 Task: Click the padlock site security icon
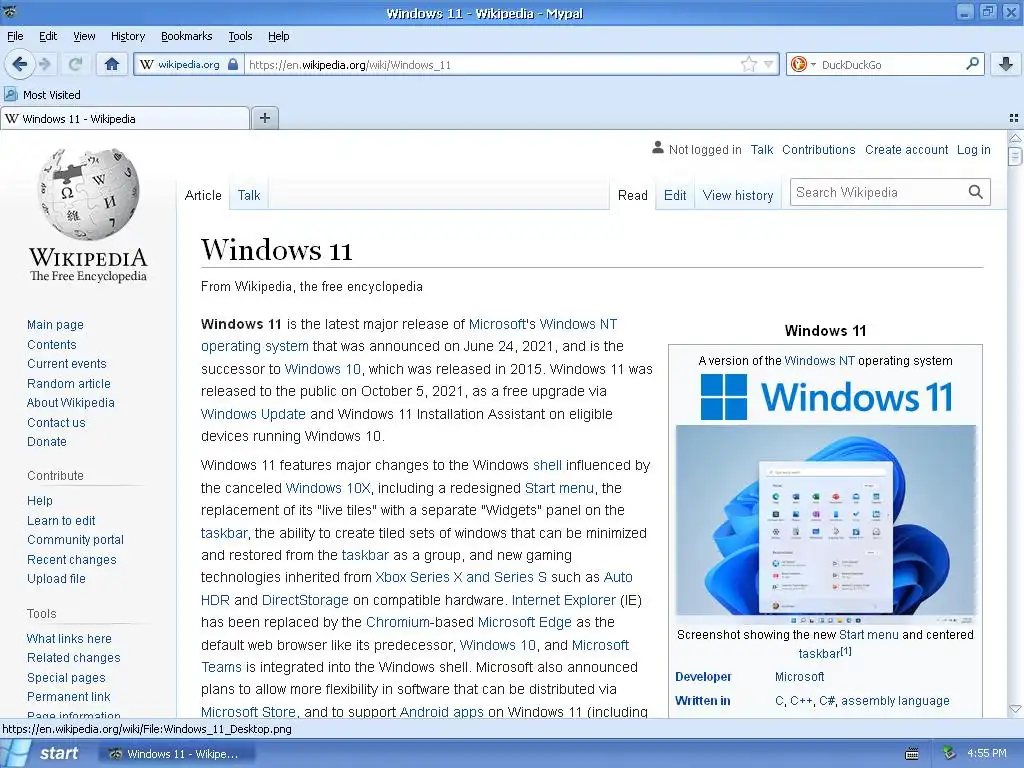233,64
